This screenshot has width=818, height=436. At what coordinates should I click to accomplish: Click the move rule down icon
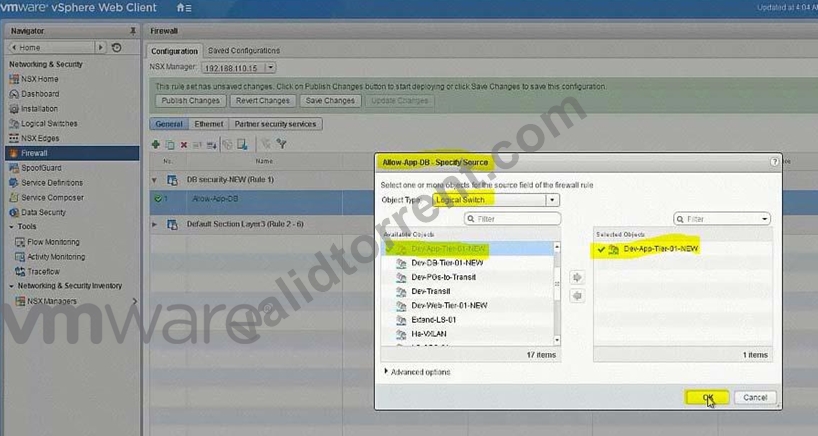(x=211, y=145)
